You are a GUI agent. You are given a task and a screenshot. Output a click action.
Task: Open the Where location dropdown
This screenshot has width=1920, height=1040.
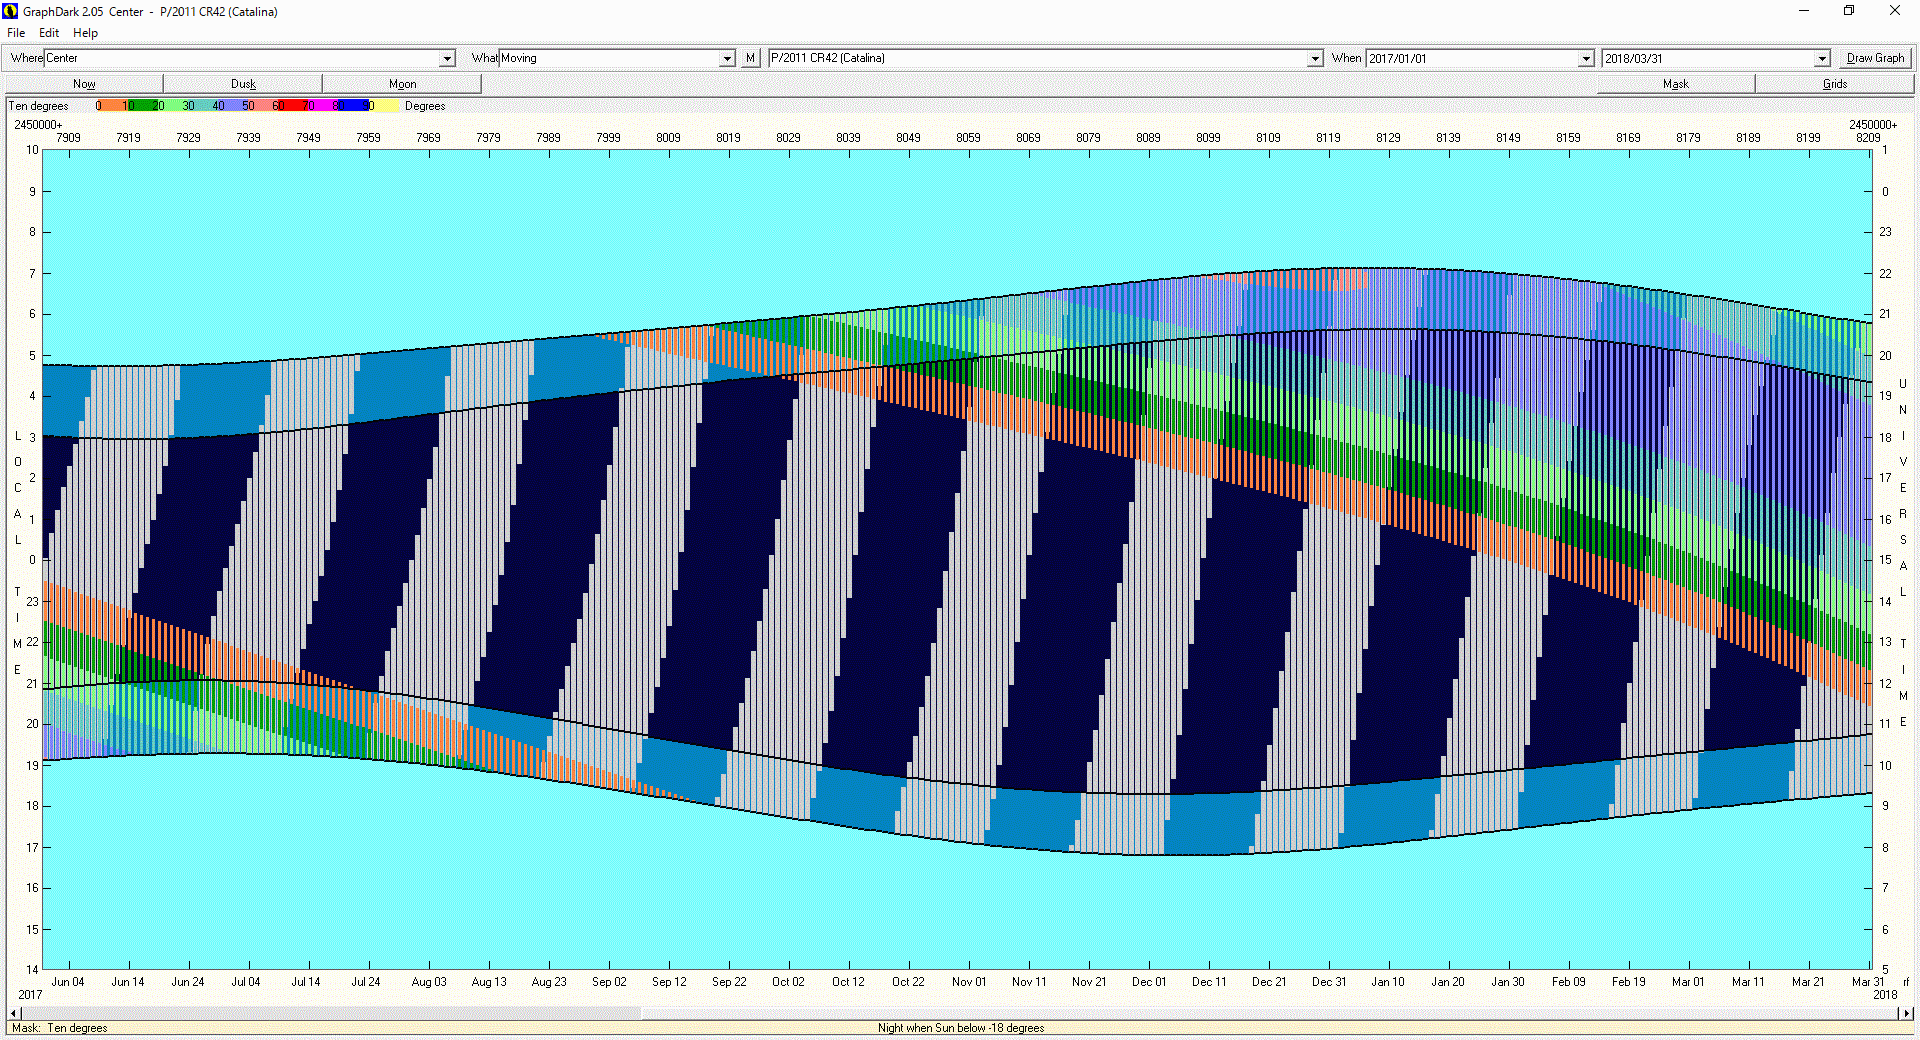pos(447,59)
